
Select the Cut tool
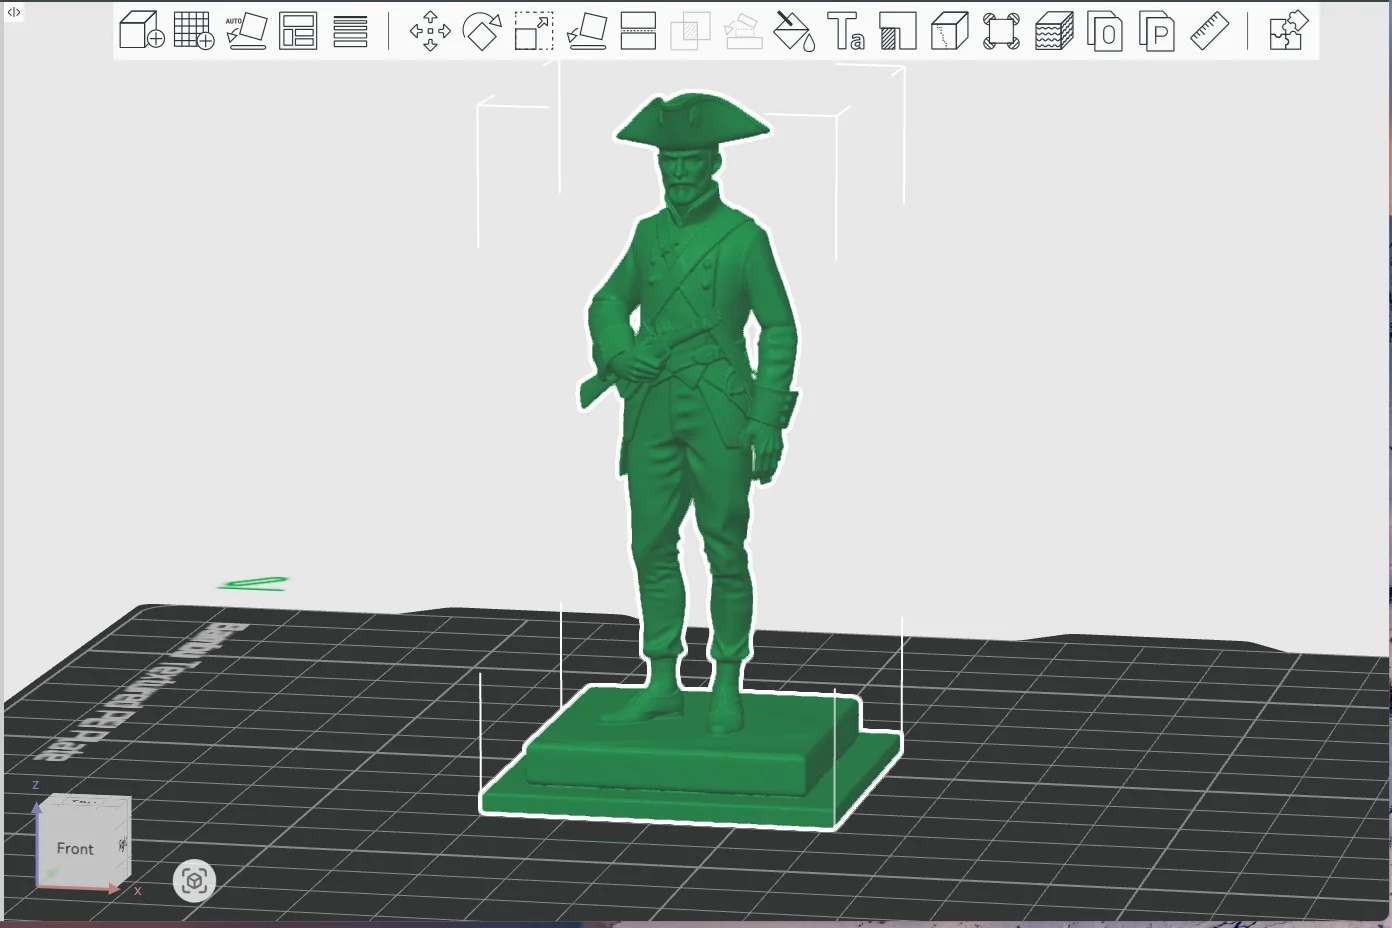coord(638,31)
